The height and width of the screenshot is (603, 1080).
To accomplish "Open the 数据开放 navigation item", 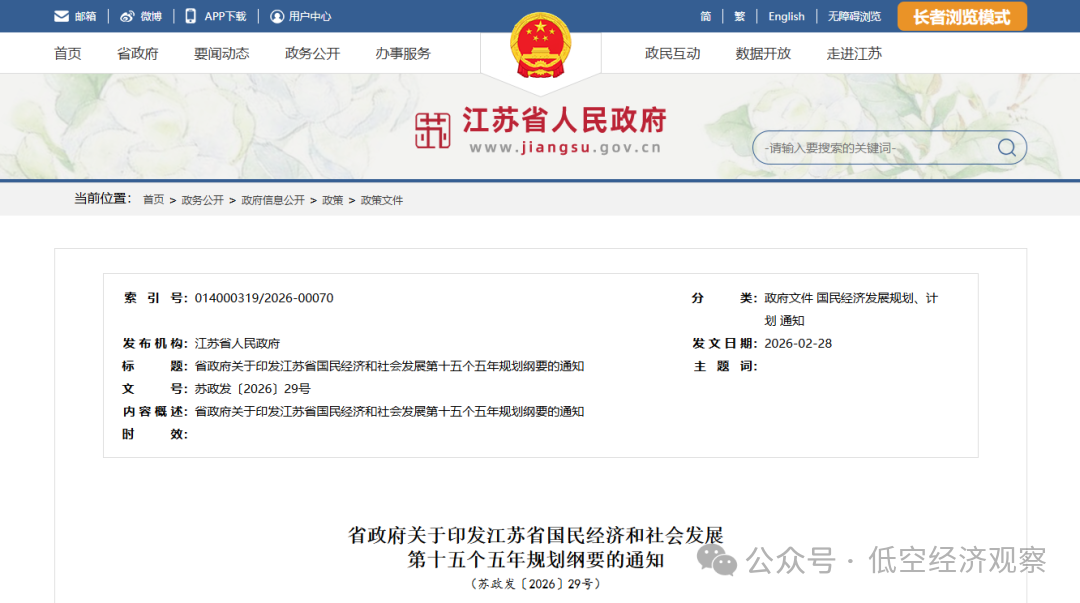I will [x=763, y=54].
